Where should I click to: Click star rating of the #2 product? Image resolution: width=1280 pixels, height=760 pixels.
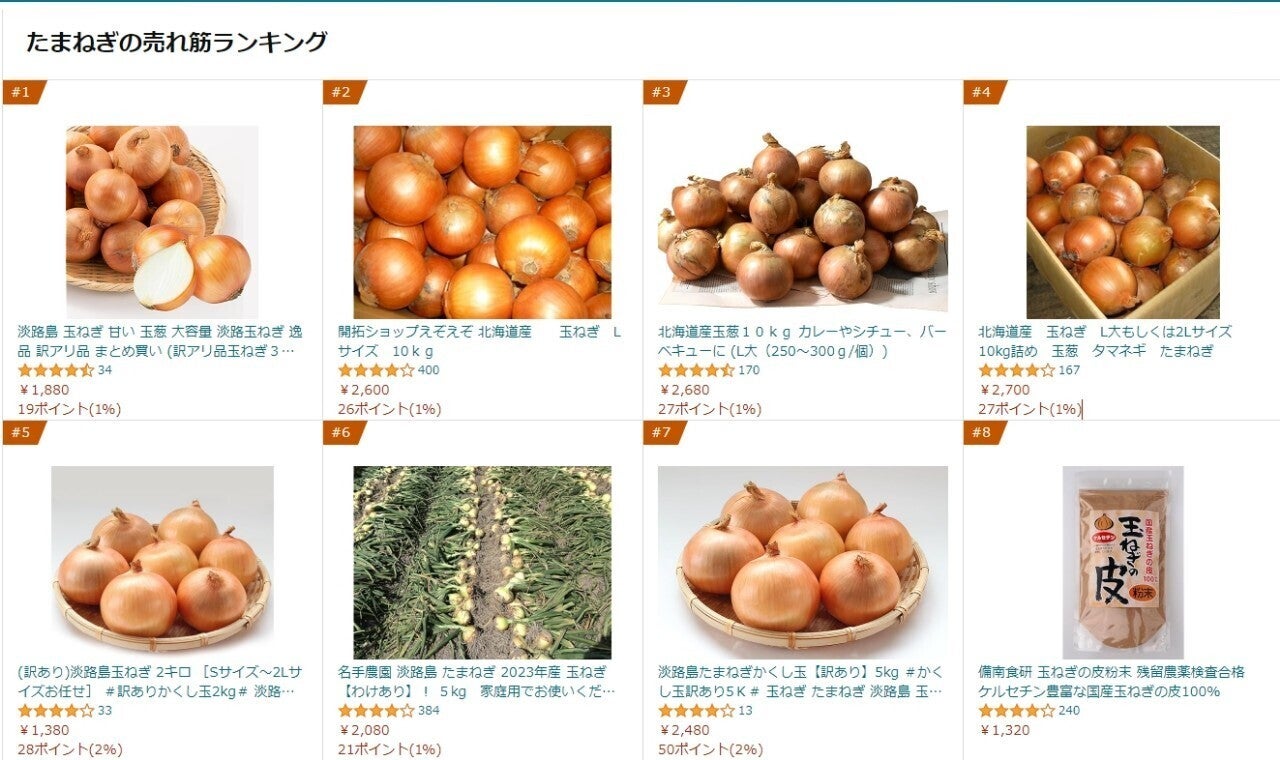point(375,370)
